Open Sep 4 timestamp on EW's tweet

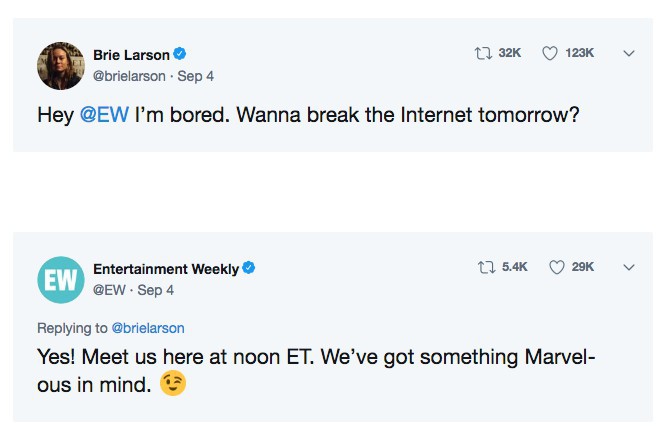(155, 290)
